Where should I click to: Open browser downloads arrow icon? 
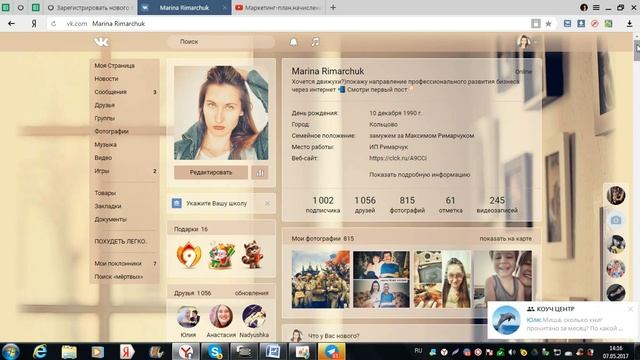pyautogui.click(x=630, y=24)
